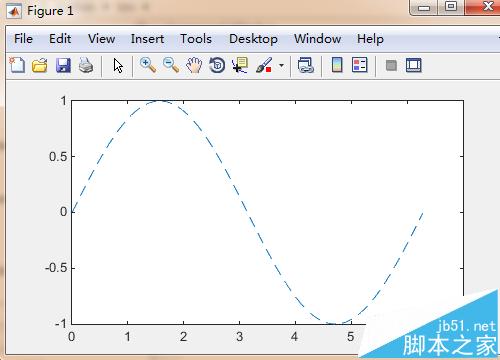
Task: Activate the Zoom Out magnifier
Action: [x=171, y=65]
